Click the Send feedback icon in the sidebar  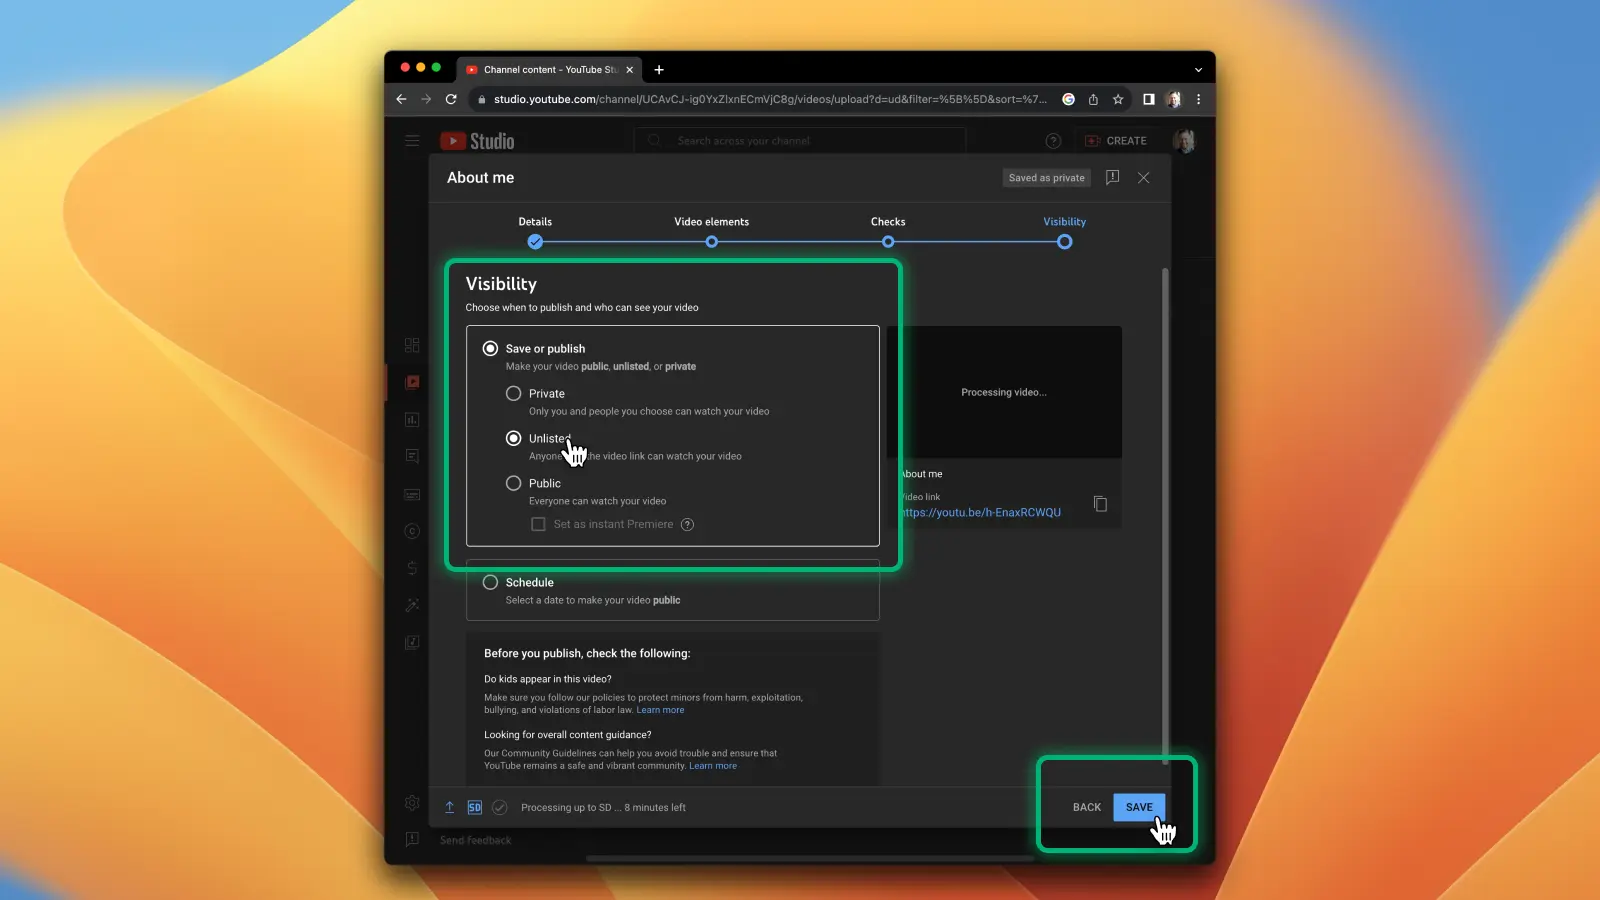(412, 840)
